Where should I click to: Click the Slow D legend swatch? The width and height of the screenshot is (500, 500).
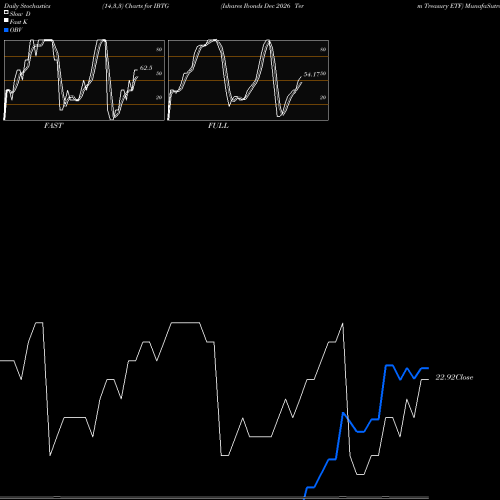click(6, 12)
